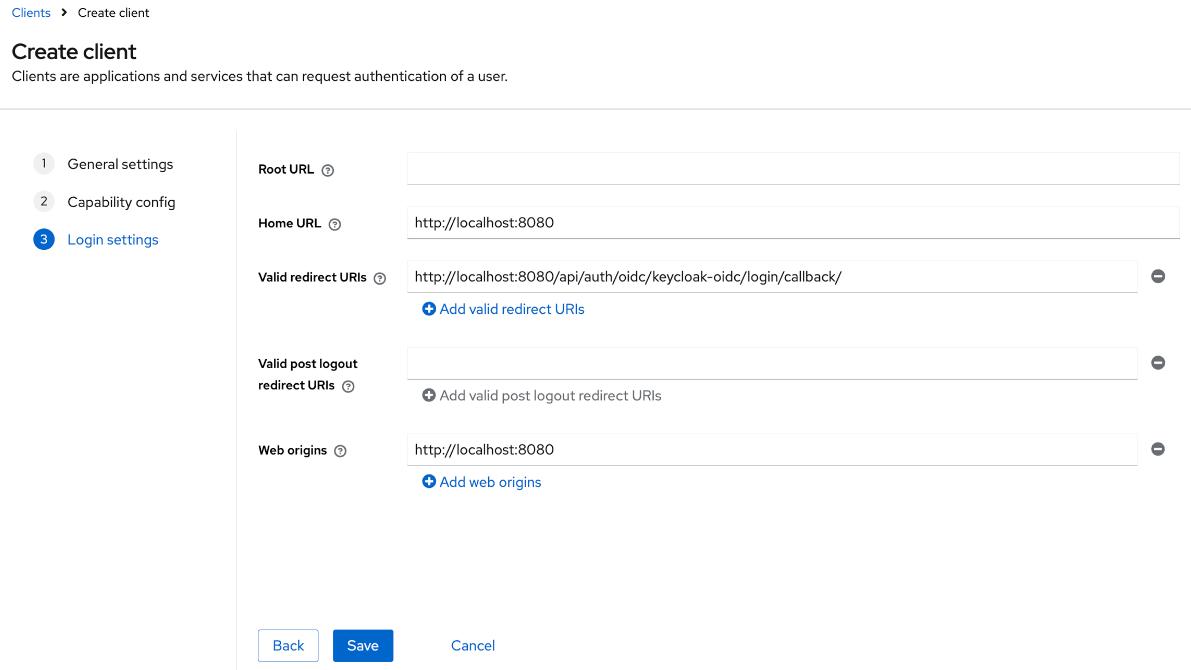
Task: Go to Capability config step
Action: coord(121,202)
